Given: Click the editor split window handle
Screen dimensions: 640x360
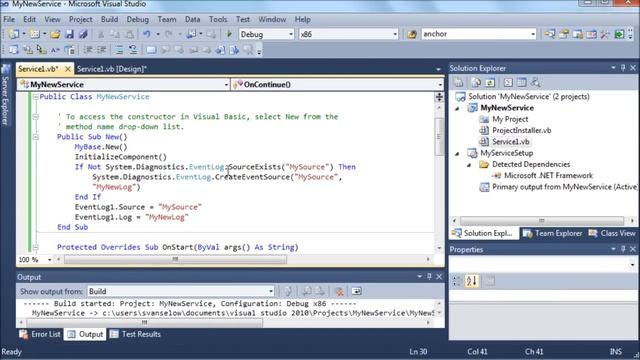Looking at the screenshot, I should tap(439, 97).
